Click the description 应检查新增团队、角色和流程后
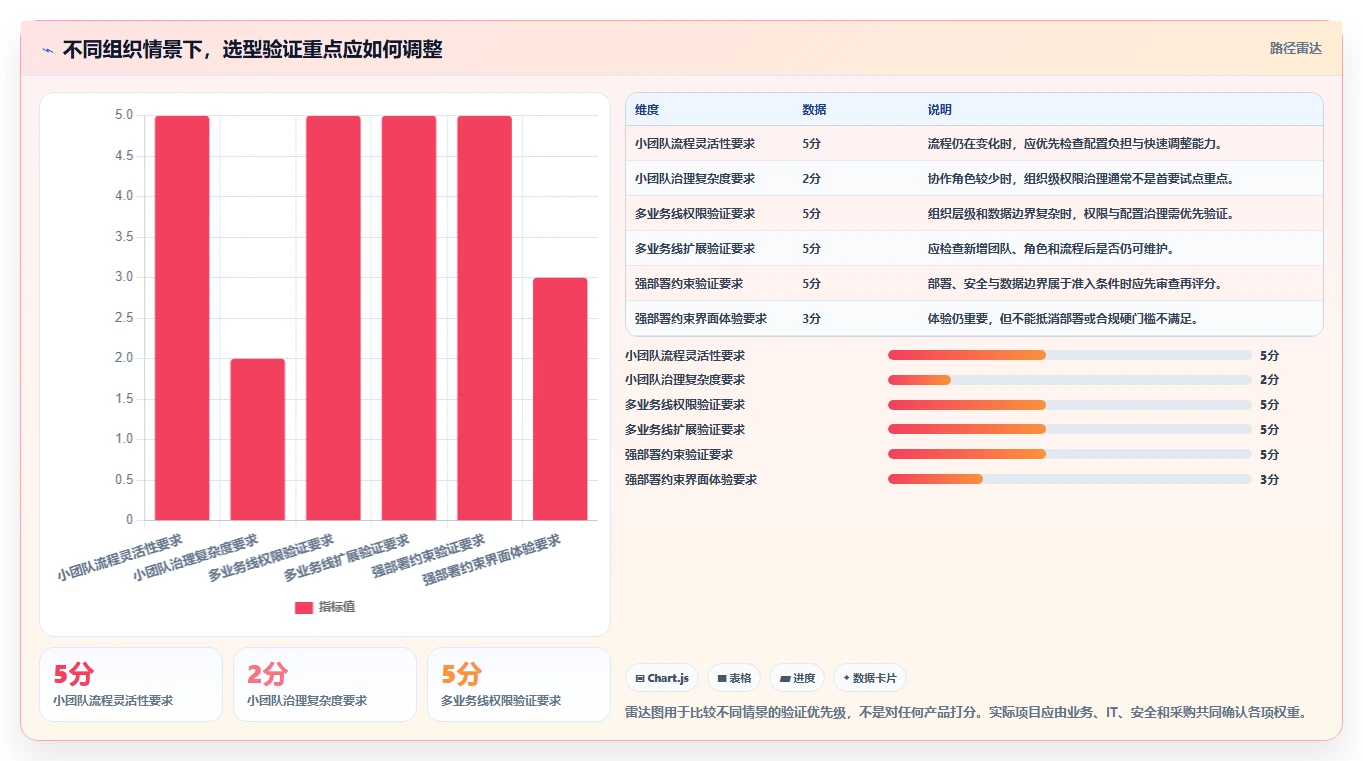This screenshot has width=1363, height=761. 1050,249
